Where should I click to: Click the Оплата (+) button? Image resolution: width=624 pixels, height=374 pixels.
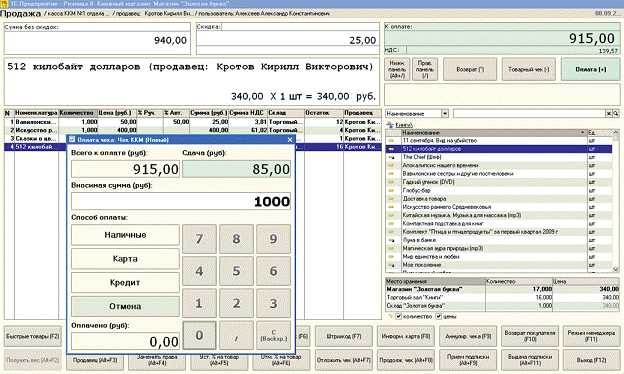(591, 70)
